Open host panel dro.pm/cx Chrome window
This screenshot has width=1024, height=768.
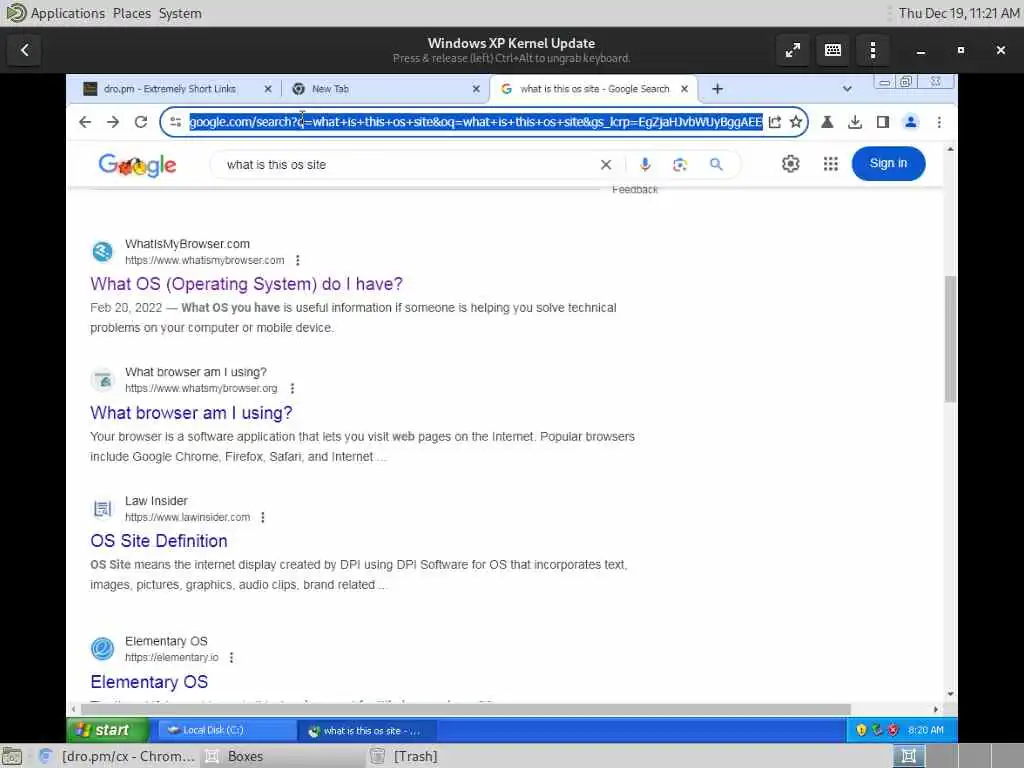(118, 756)
